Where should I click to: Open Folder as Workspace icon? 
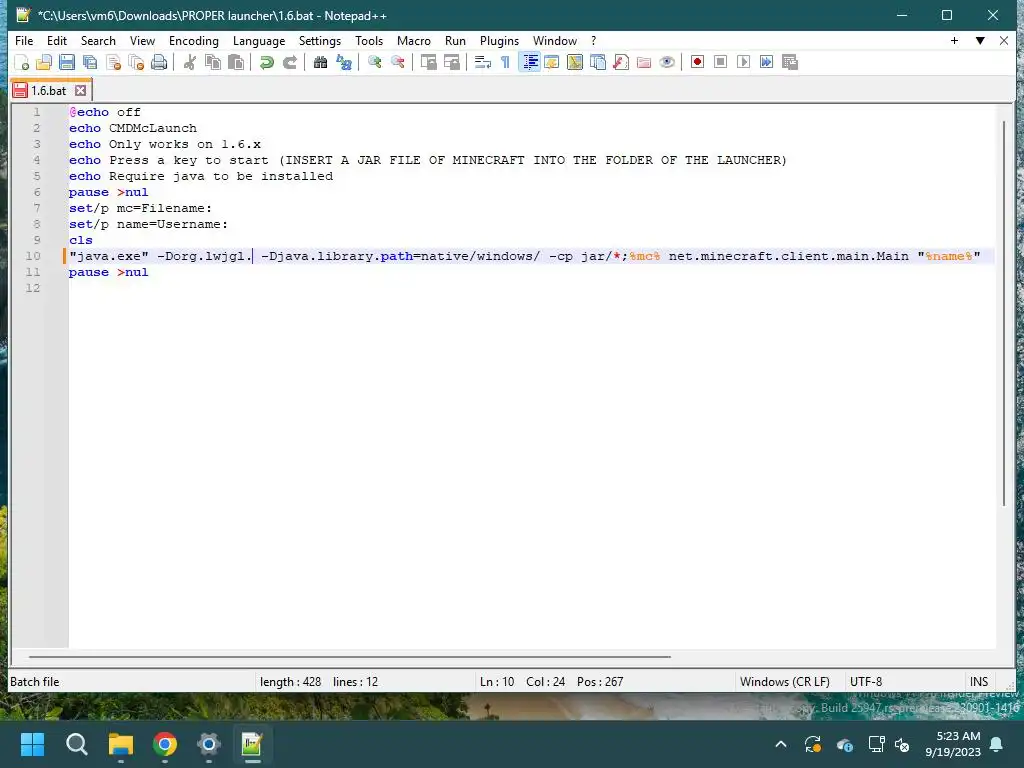click(x=644, y=62)
